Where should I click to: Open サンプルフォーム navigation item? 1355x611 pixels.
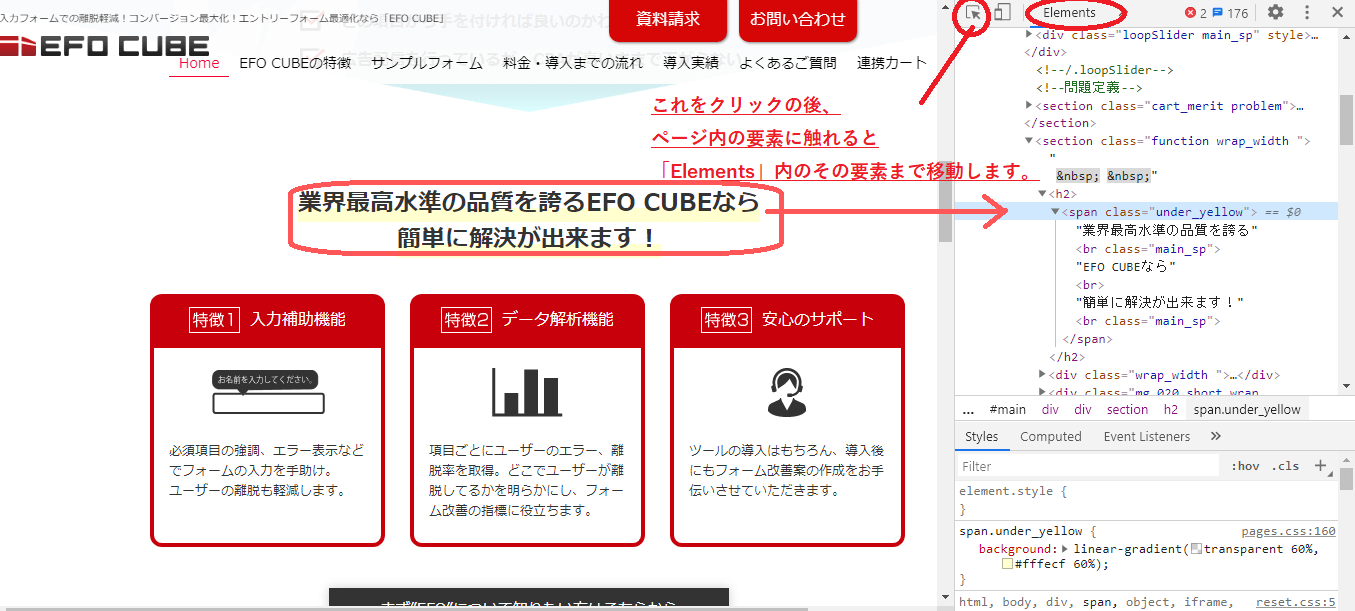coord(427,63)
